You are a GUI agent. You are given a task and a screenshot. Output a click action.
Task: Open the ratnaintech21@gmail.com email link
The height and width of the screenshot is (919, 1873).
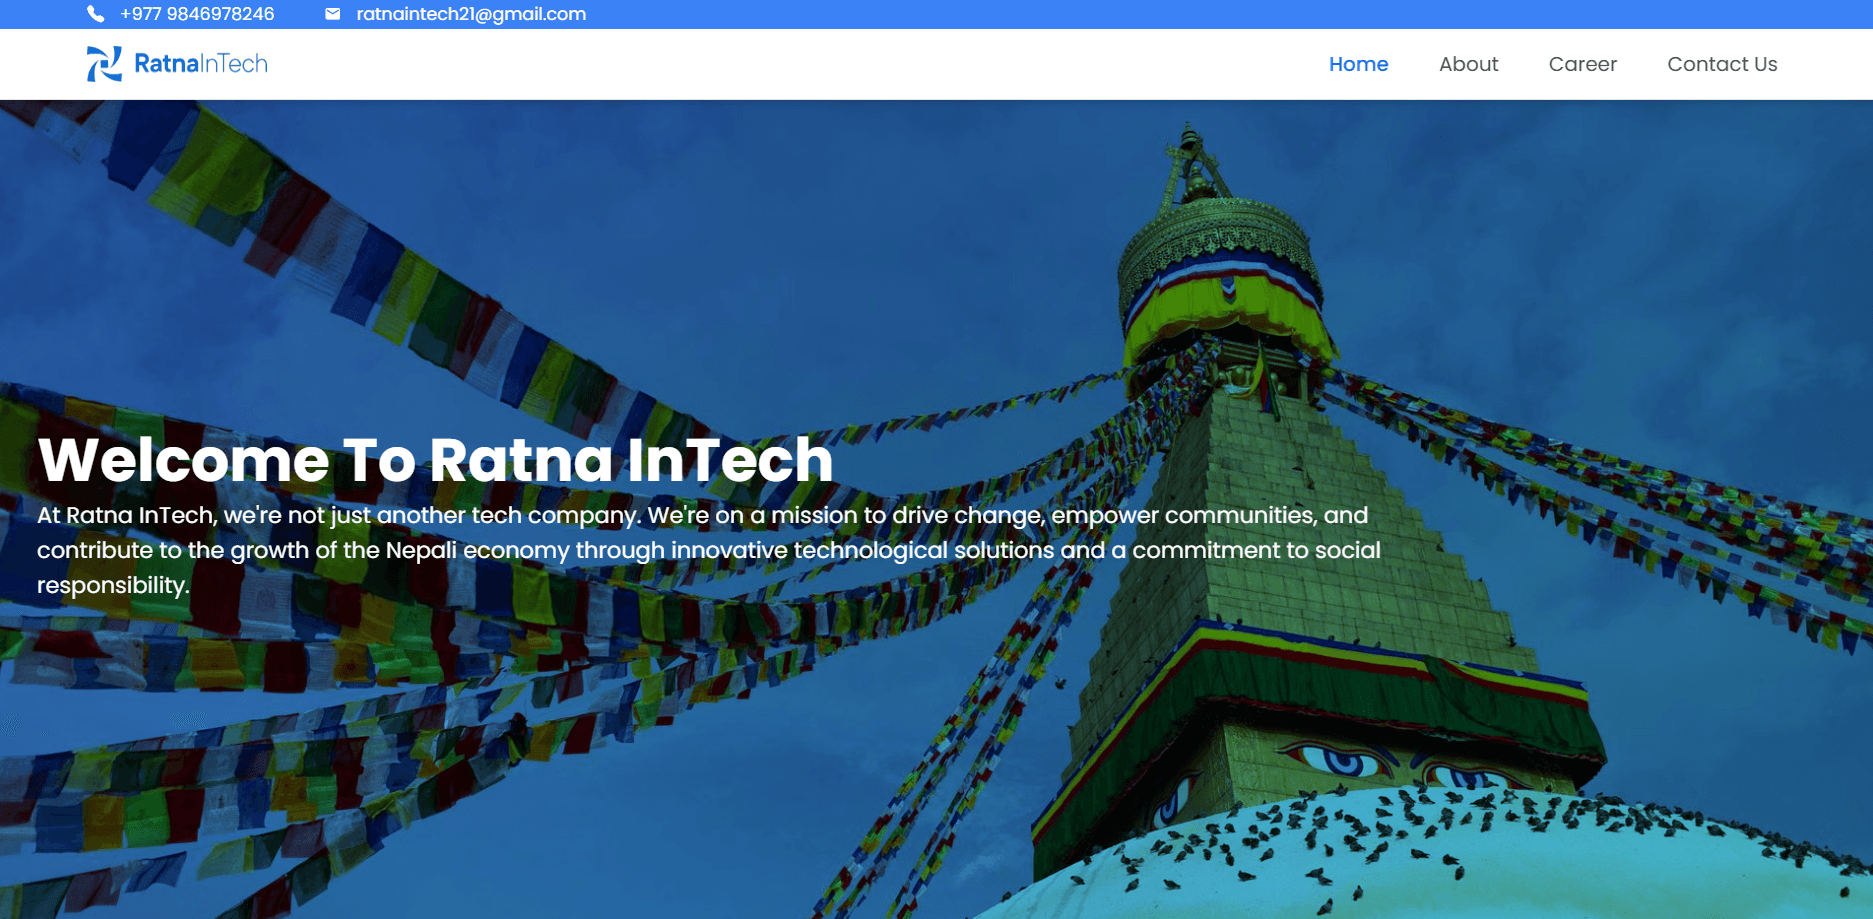point(471,14)
